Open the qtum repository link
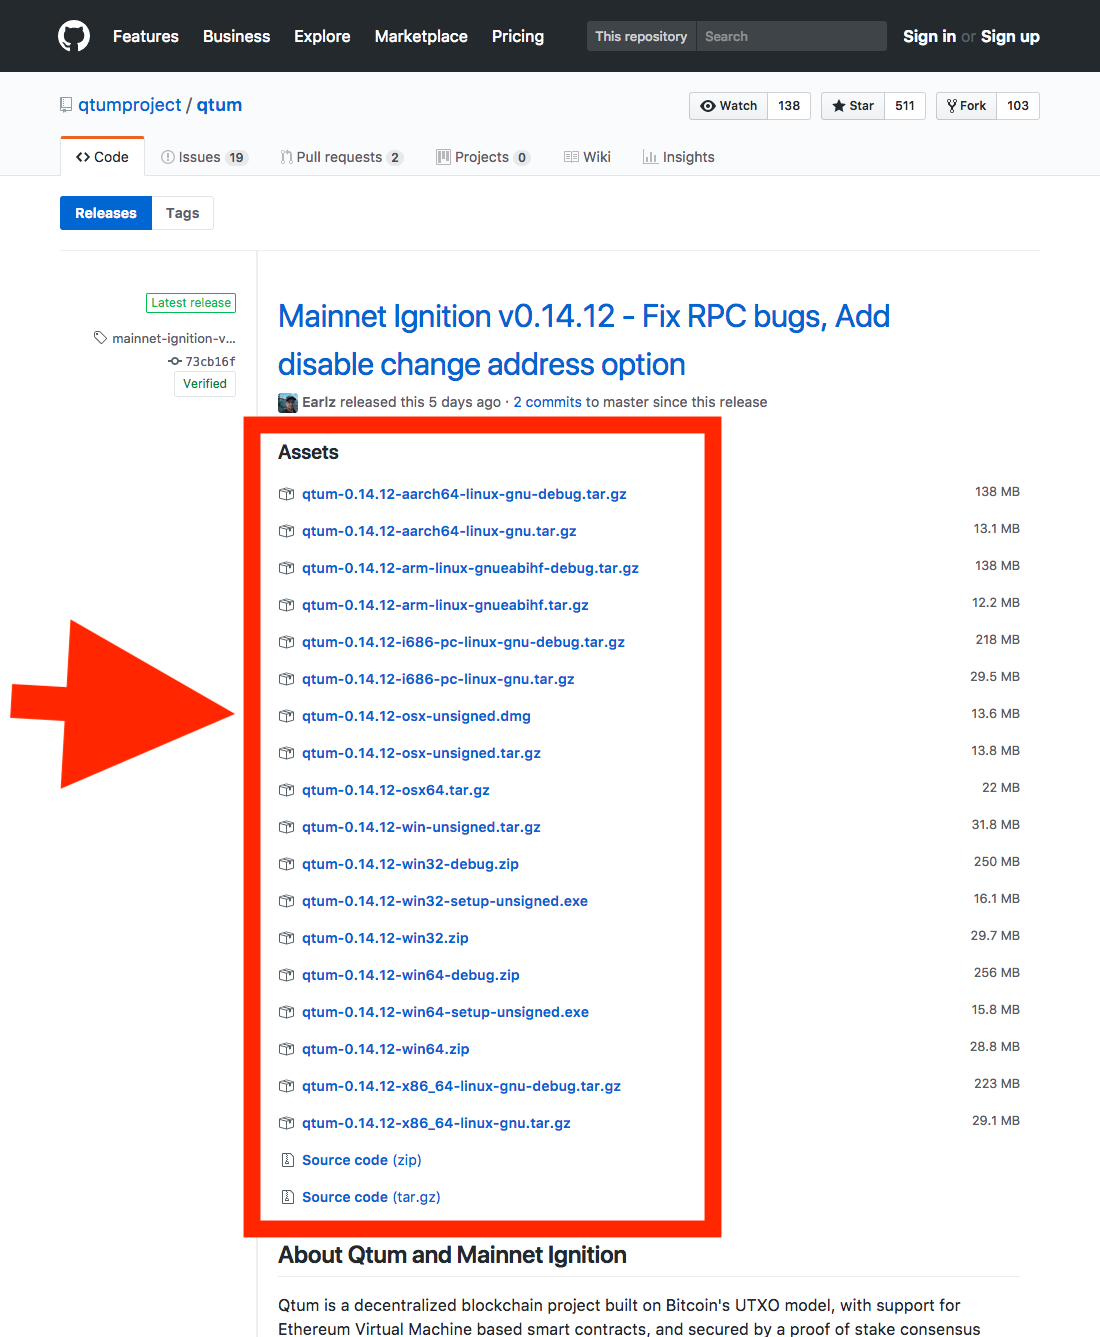The image size is (1100, 1337). [219, 105]
